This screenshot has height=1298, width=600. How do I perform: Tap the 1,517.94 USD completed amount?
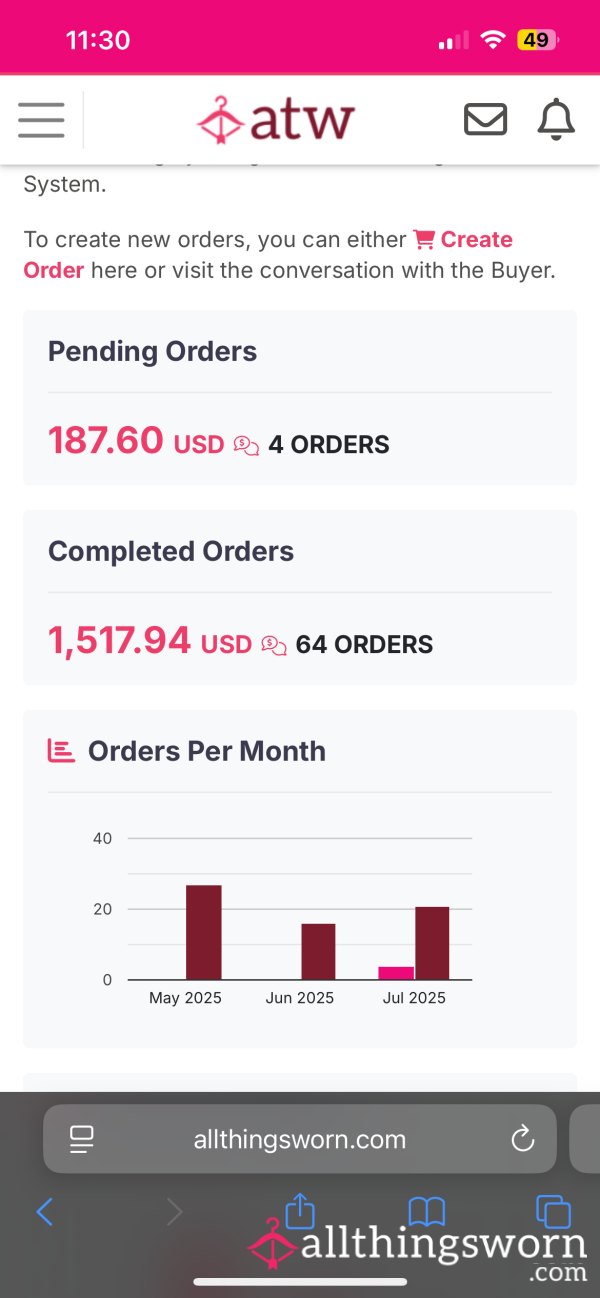[150, 641]
